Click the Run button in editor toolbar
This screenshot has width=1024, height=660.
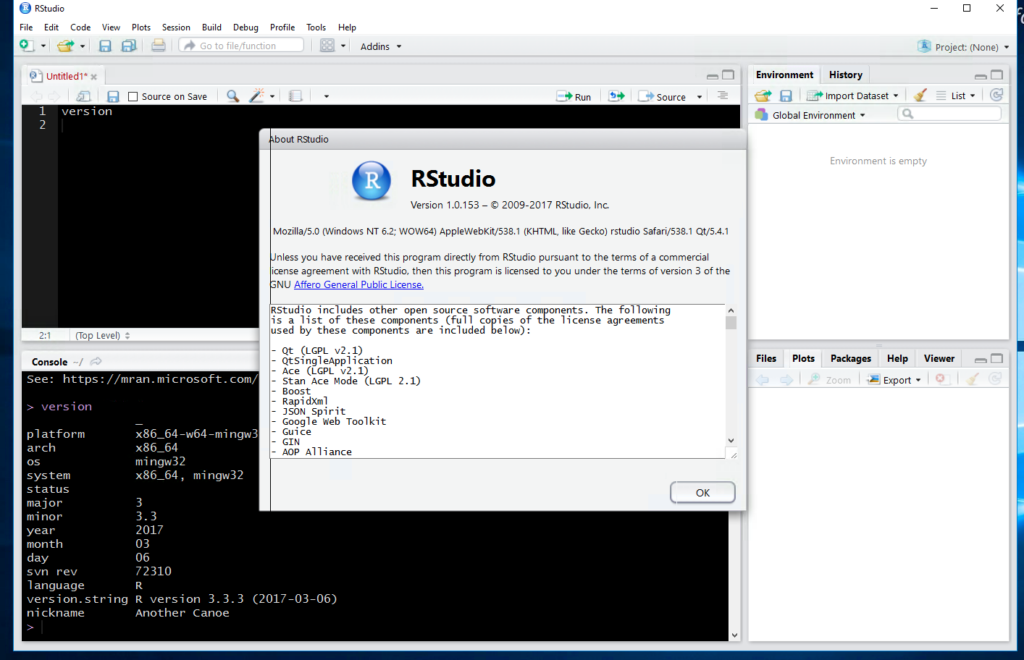573,97
